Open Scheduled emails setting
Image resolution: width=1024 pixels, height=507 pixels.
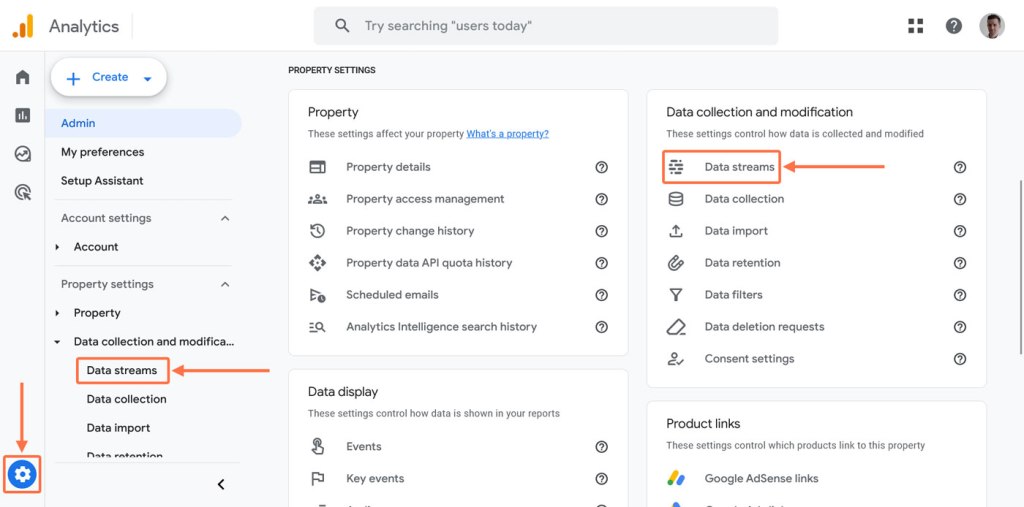[x=392, y=295]
